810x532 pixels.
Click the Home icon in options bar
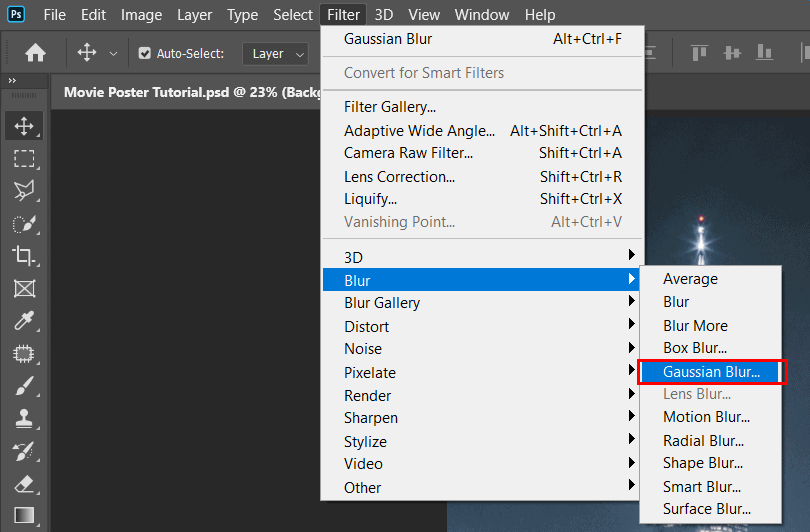pyautogui.click(x=35, y=53)
